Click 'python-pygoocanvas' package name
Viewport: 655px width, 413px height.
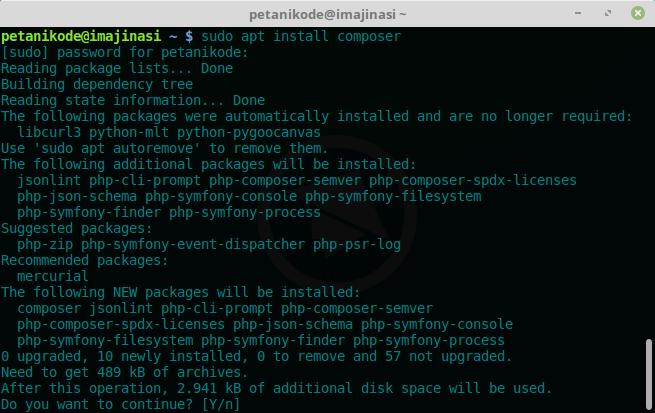pyautogui.click(x=249, y=132)
